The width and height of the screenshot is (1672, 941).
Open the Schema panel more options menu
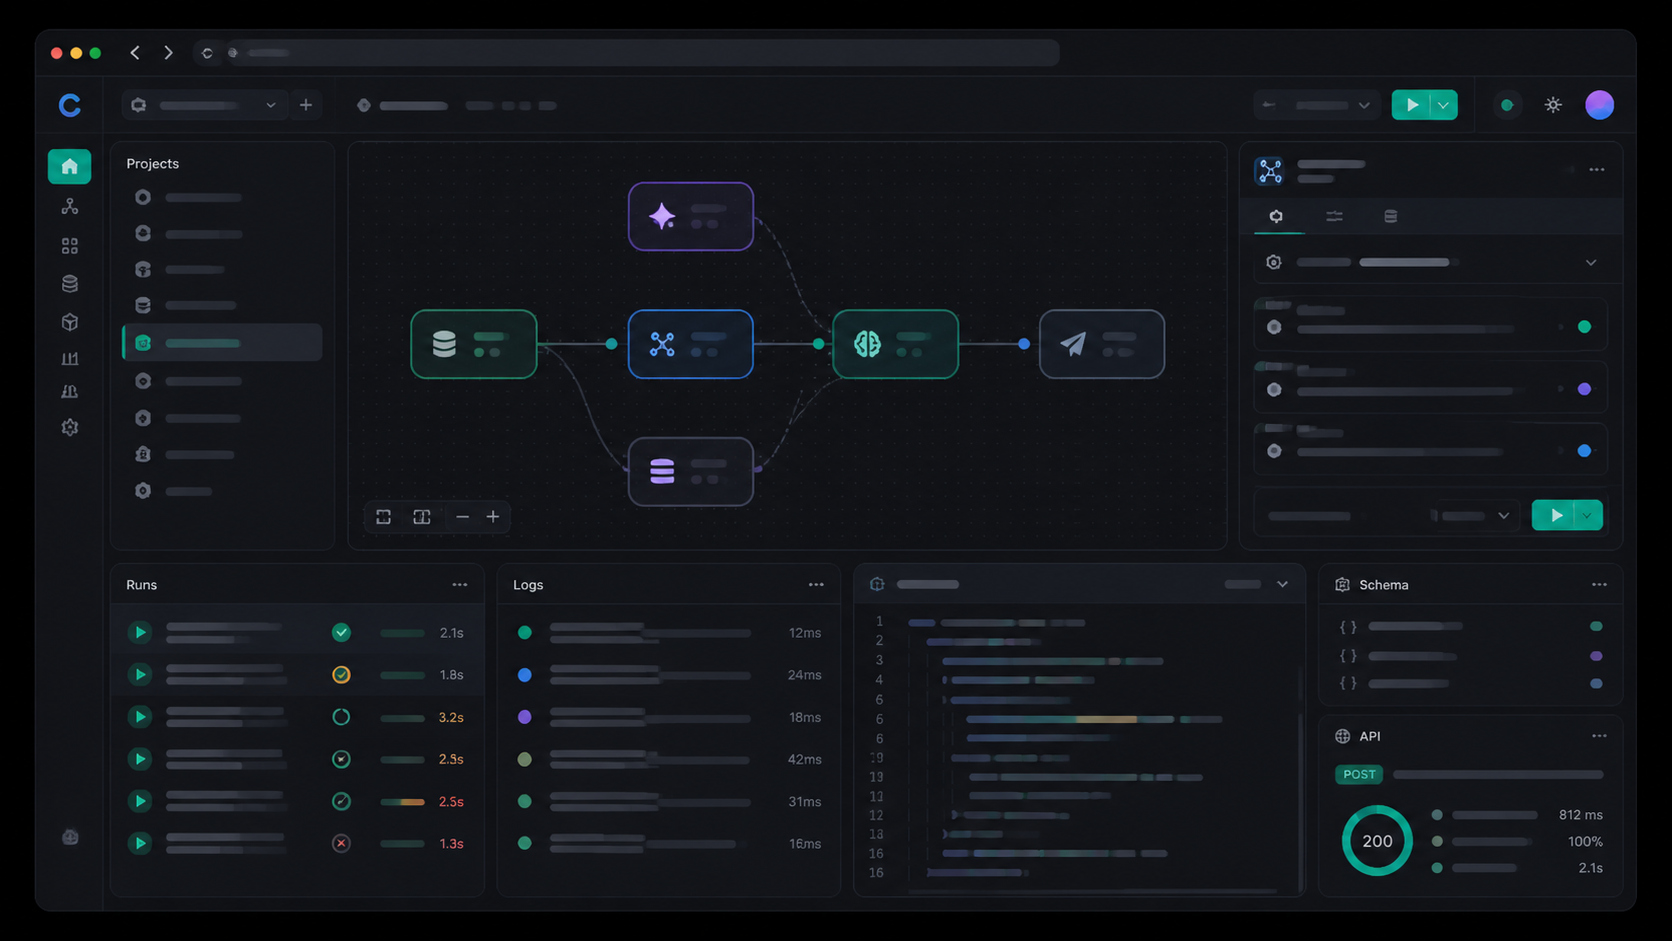[x=1599, y=585]
